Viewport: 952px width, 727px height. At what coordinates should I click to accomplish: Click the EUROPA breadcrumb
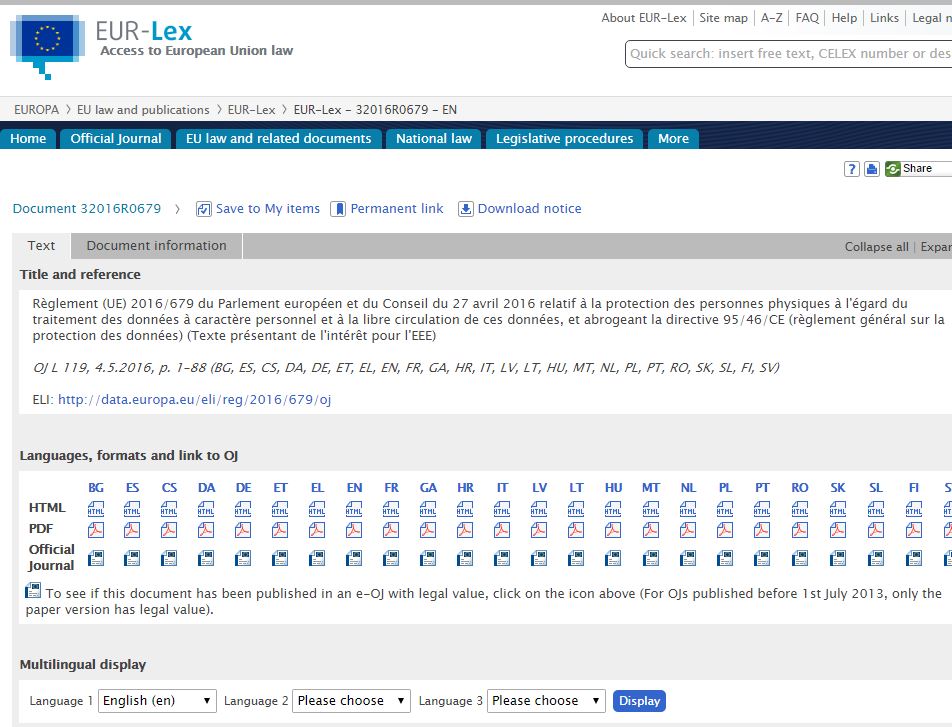pyautogui.click(x=36, y=110)
